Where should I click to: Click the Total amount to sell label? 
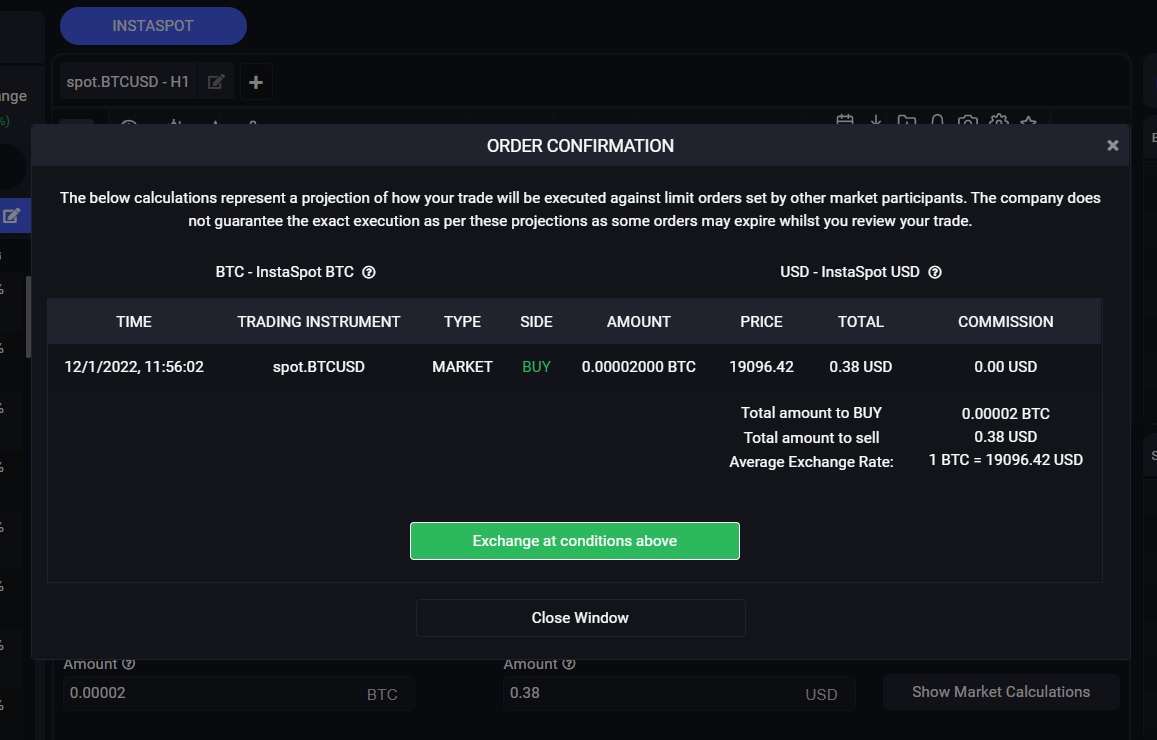(x=812, y=438)
